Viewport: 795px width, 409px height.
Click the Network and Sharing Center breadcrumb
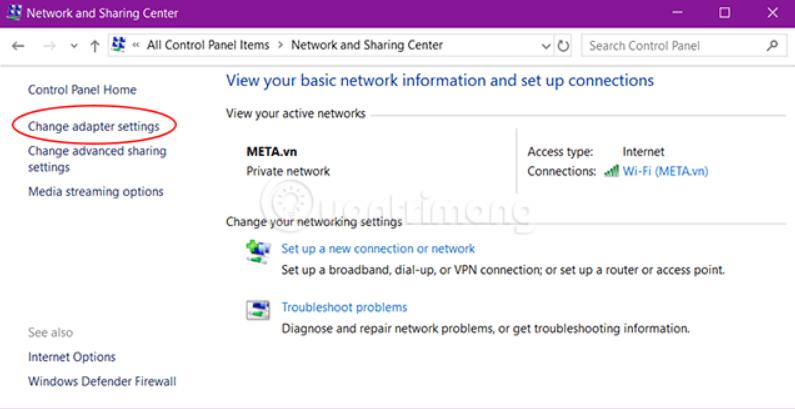coord(366,45)
